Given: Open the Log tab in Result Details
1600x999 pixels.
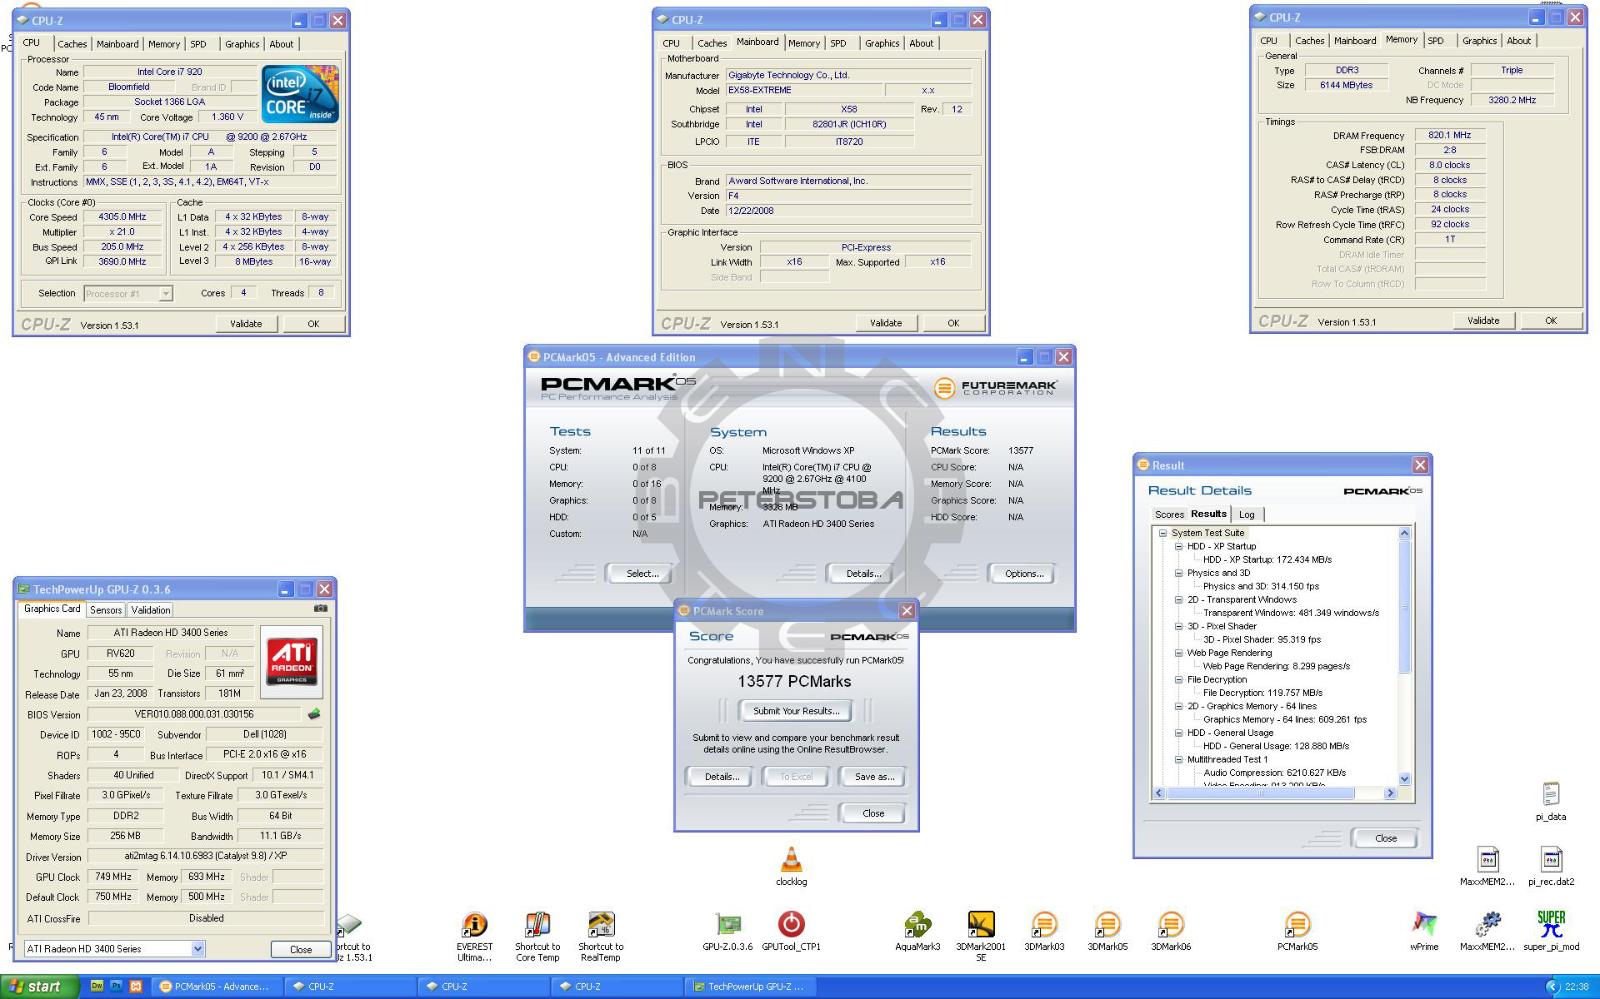Looking at the screenshot, I should [1247, 514].
